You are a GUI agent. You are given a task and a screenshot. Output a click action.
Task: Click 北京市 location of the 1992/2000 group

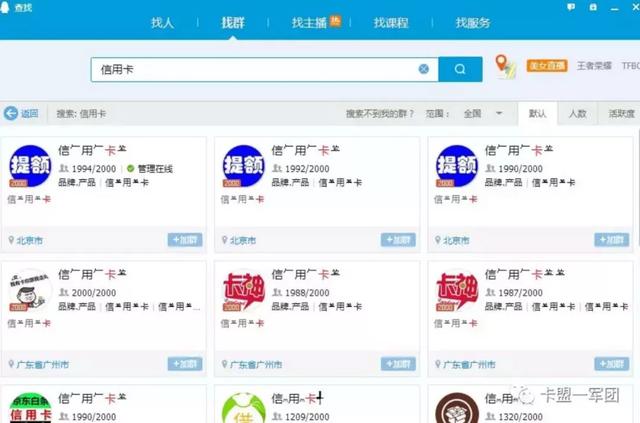243,240
